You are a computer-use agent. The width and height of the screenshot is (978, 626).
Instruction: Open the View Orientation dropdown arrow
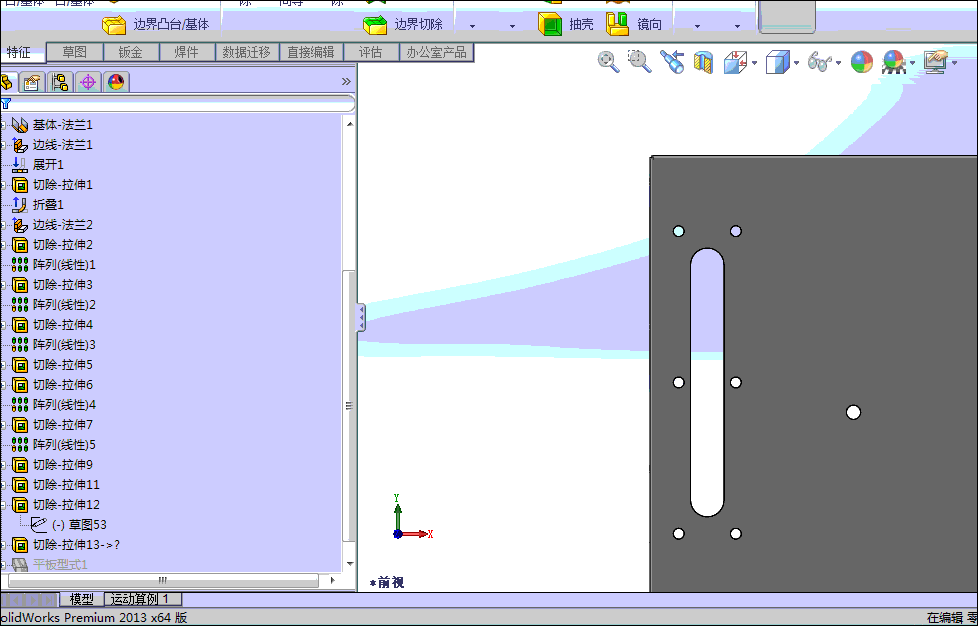(x=755, y=63)
